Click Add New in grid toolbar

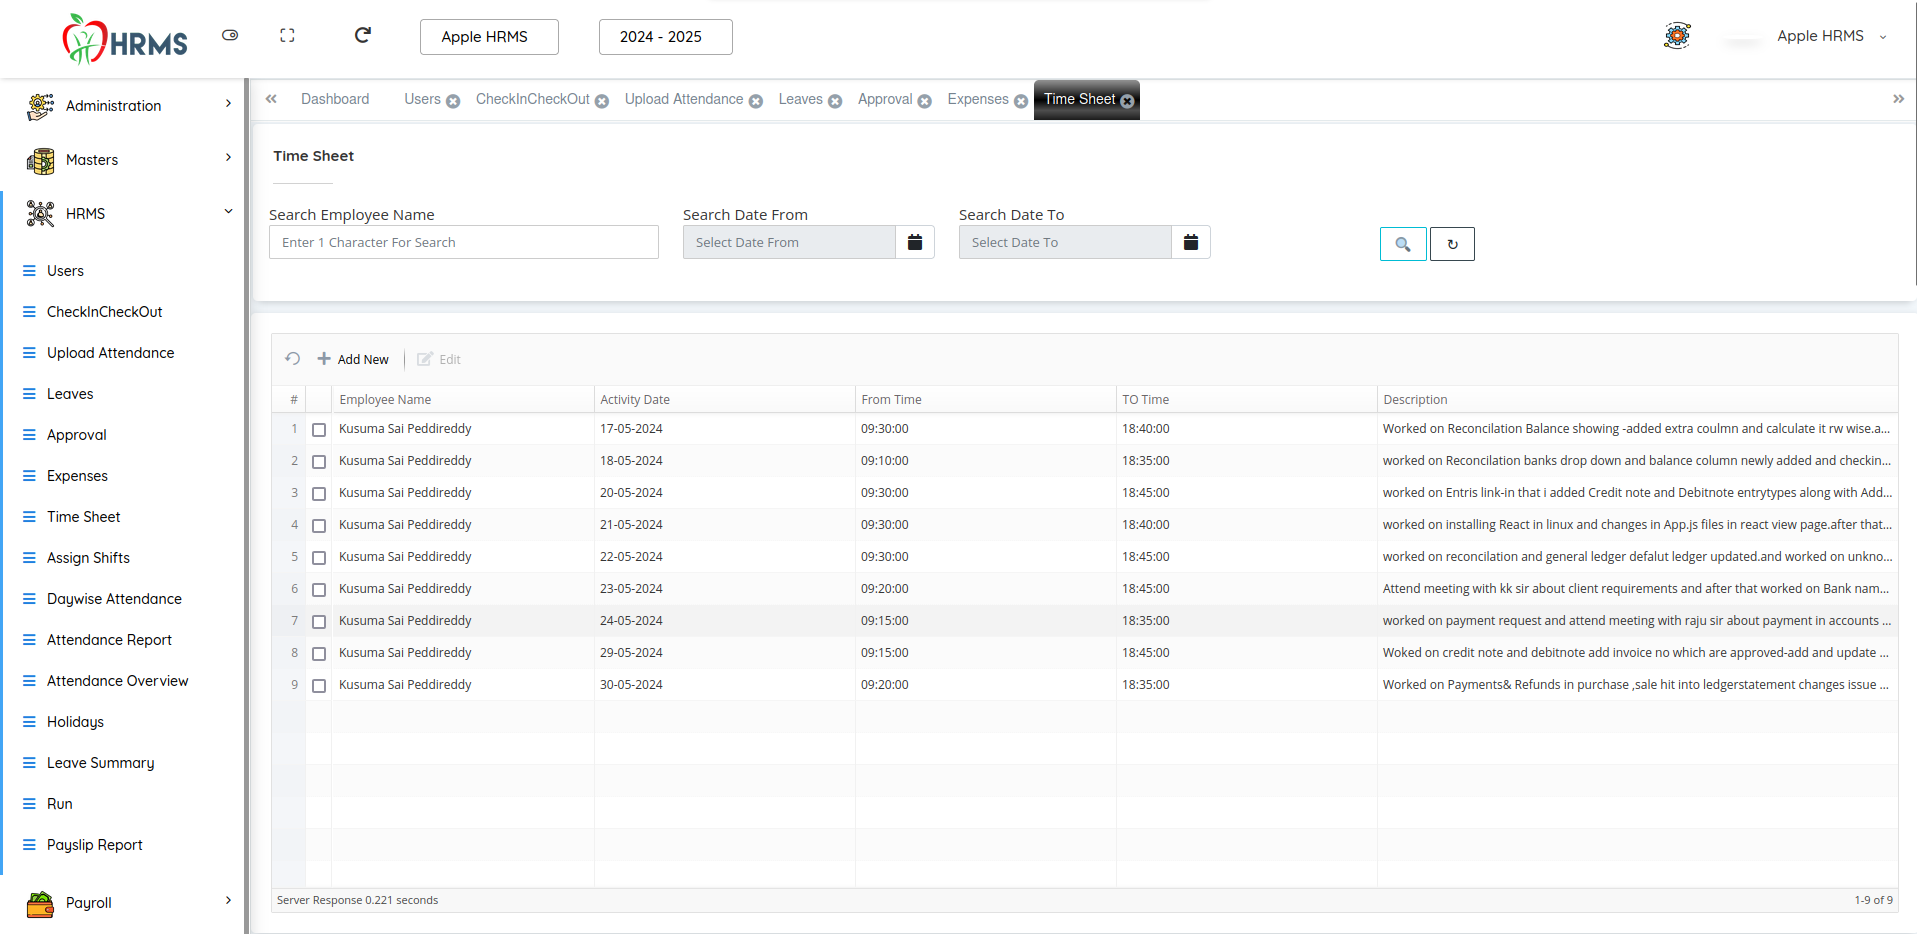(353, 359)
